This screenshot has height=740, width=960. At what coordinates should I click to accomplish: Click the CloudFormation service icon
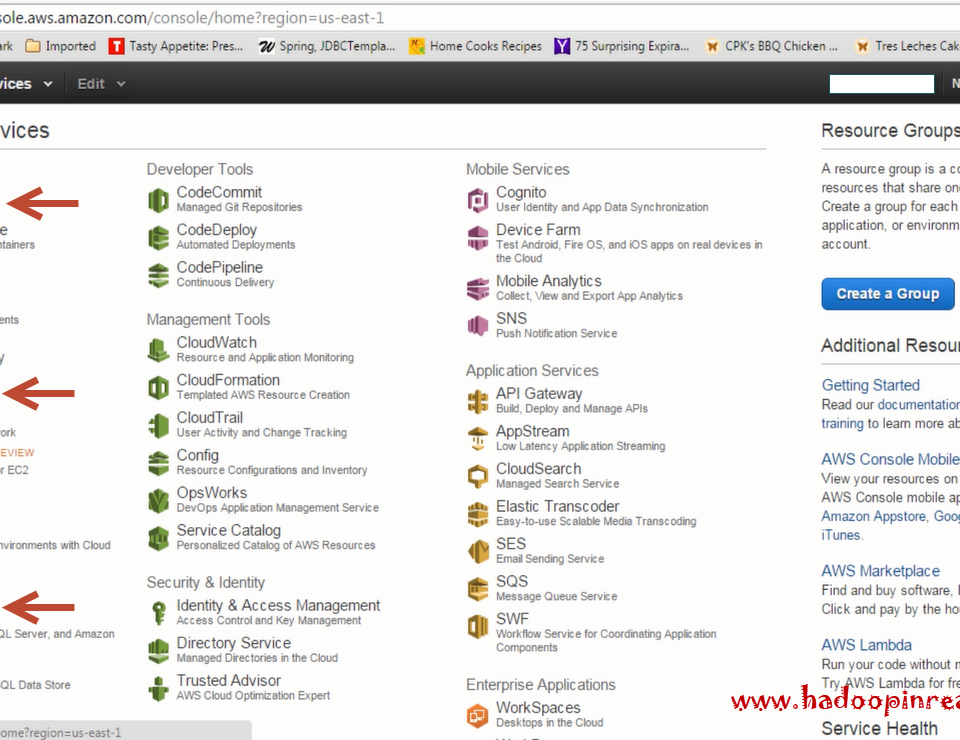(157, 387)
